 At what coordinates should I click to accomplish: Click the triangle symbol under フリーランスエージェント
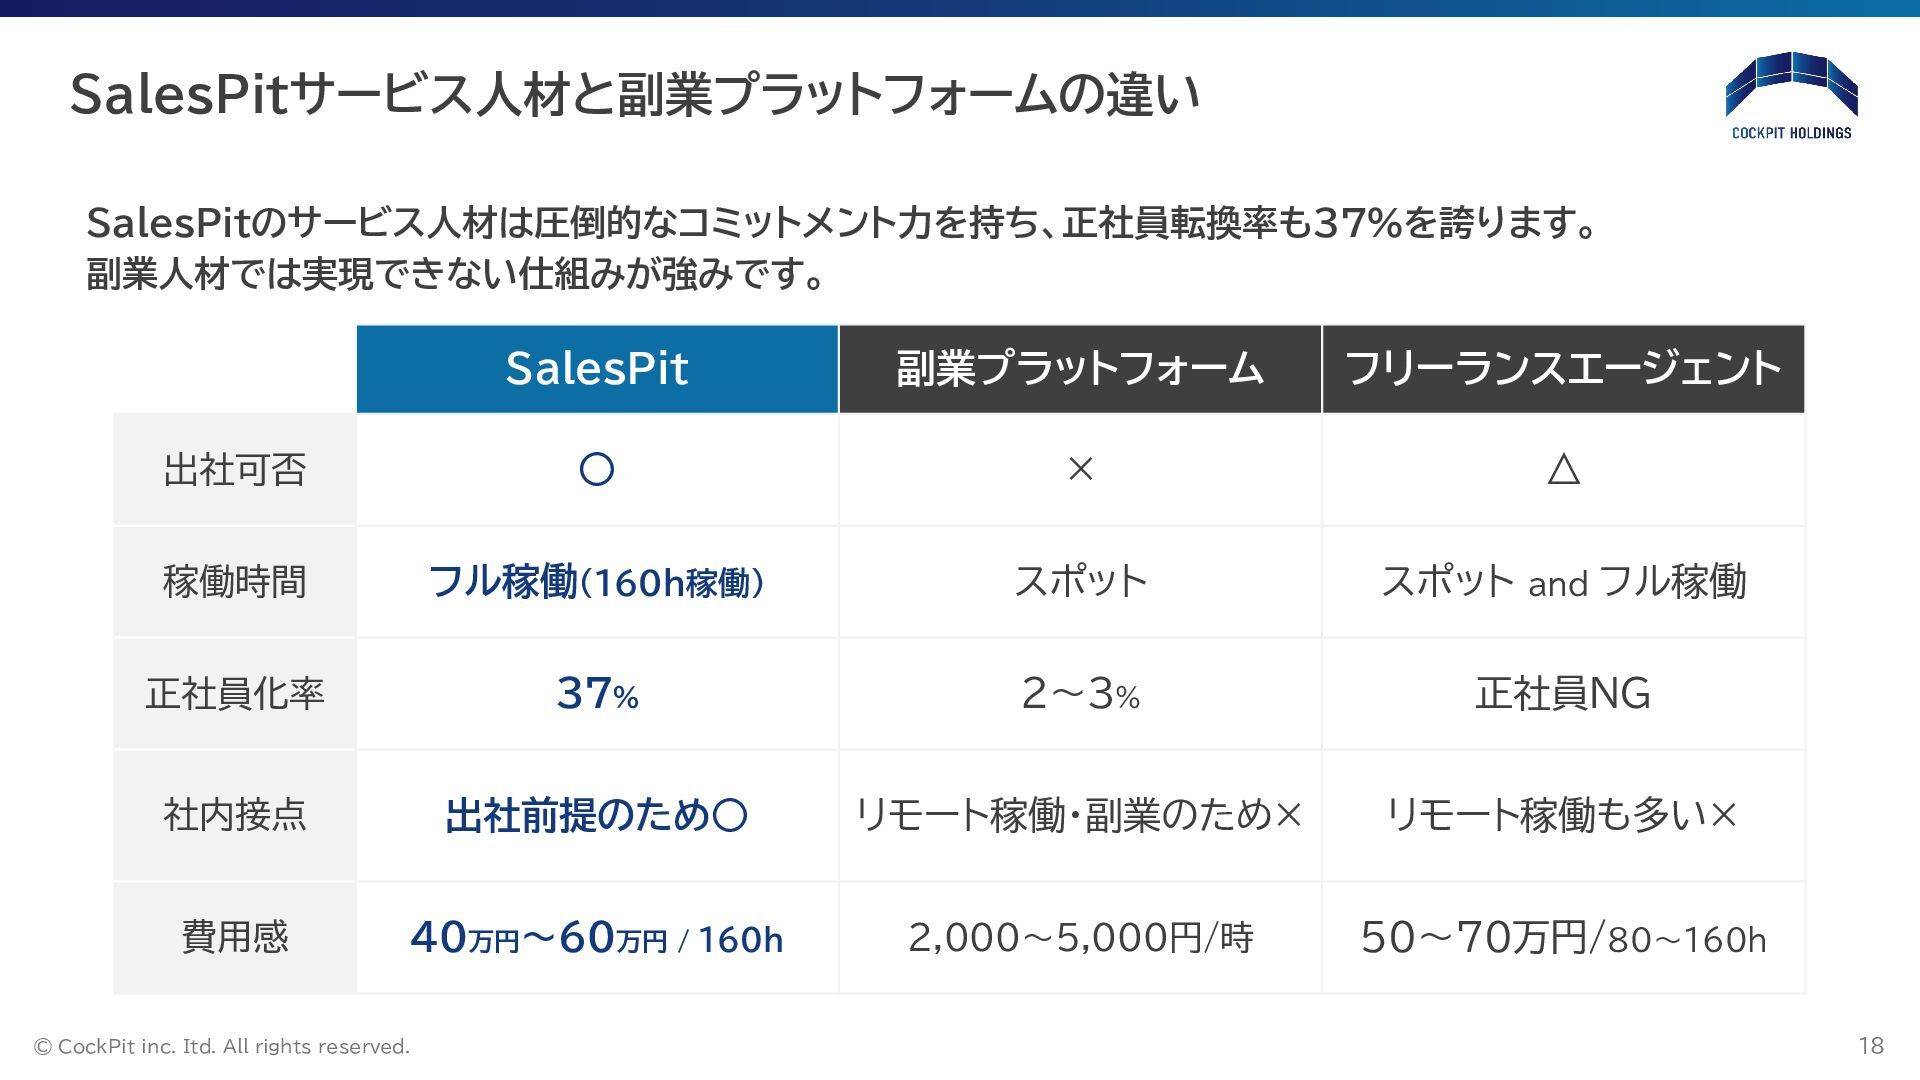[1563, 469]
